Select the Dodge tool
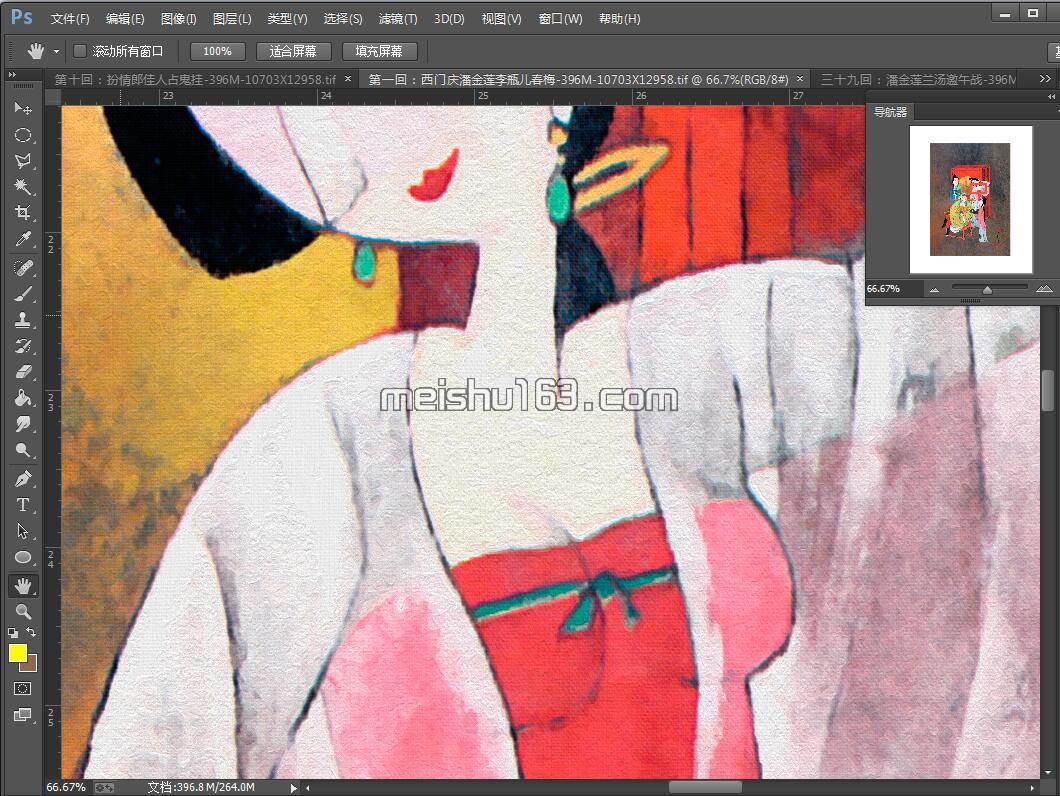Screen dimensions: 1060x796 pyautogui.click(x=22, y=450)
